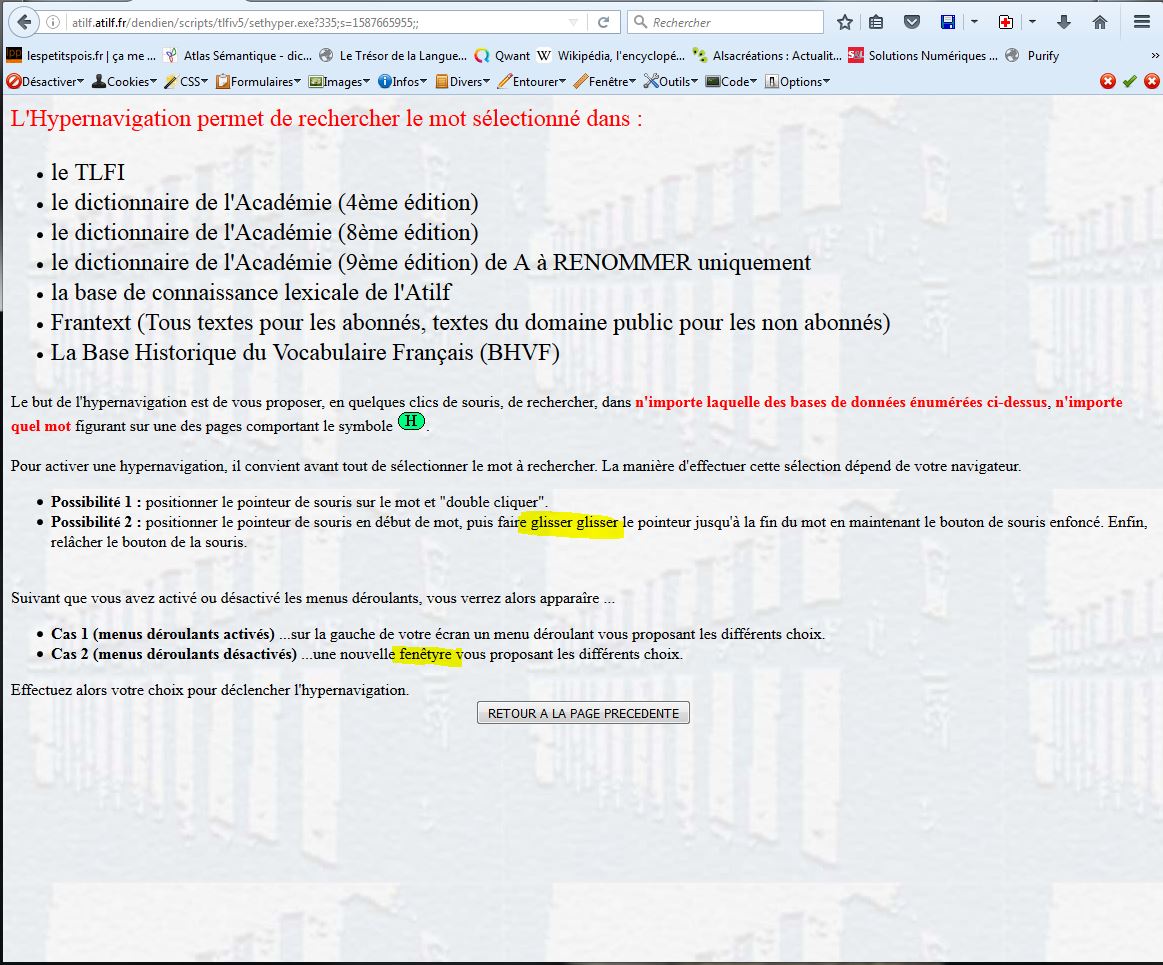Reload the page with the refresh icon
Viewport: 1163px width, 965px height.
pyautogui.click(x=603, y=22)
